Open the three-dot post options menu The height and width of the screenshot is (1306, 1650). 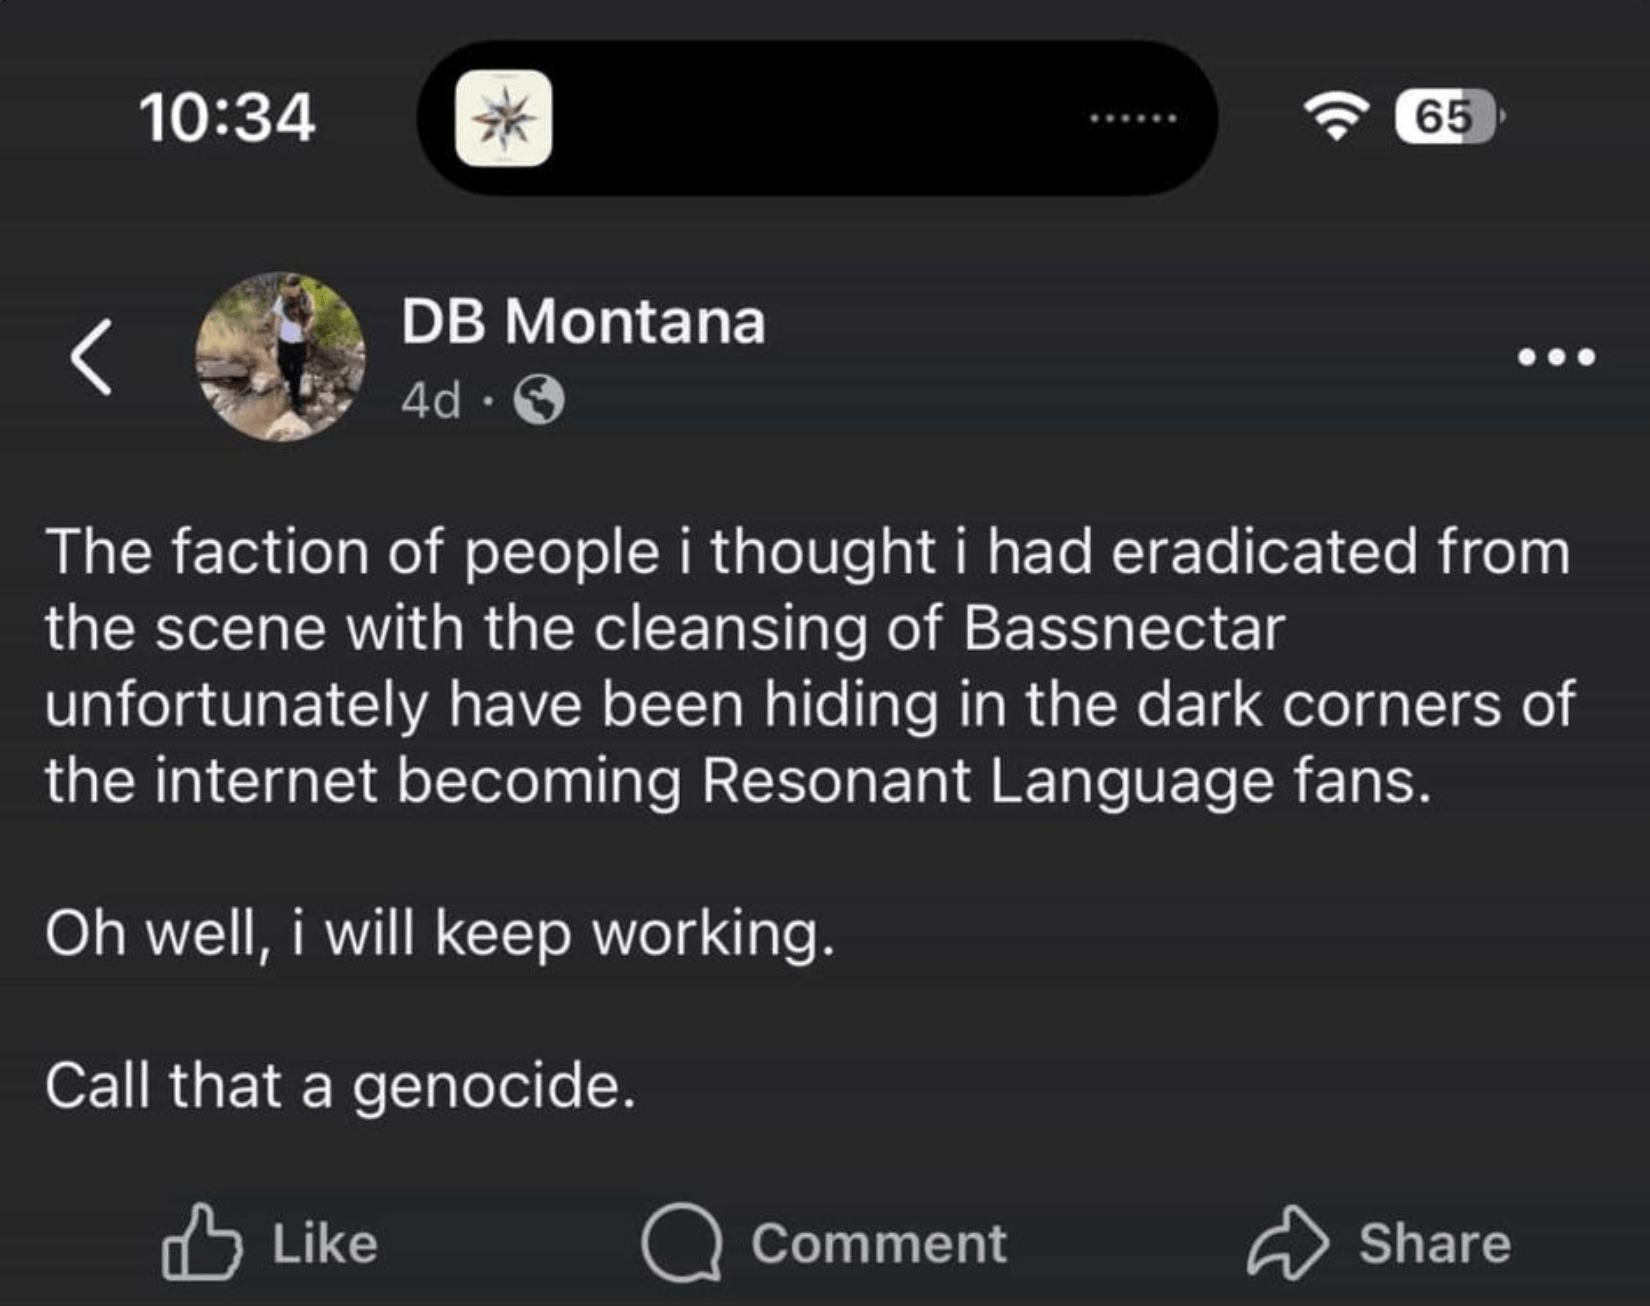1556,357
